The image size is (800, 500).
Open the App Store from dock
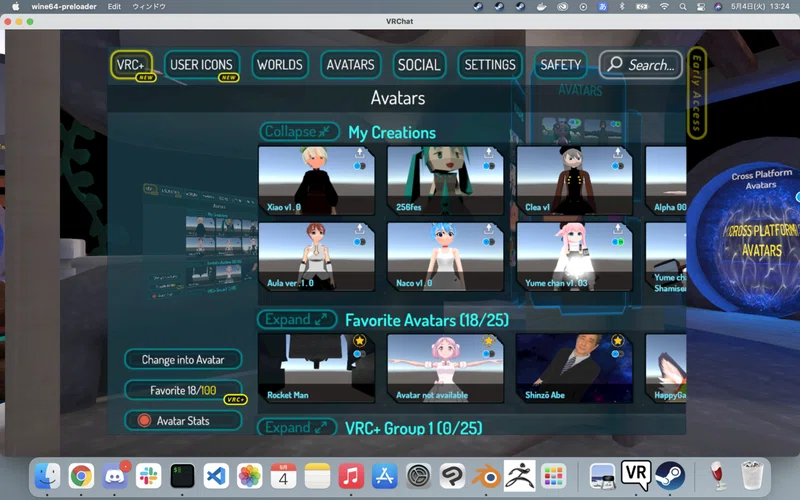point(384,477)
